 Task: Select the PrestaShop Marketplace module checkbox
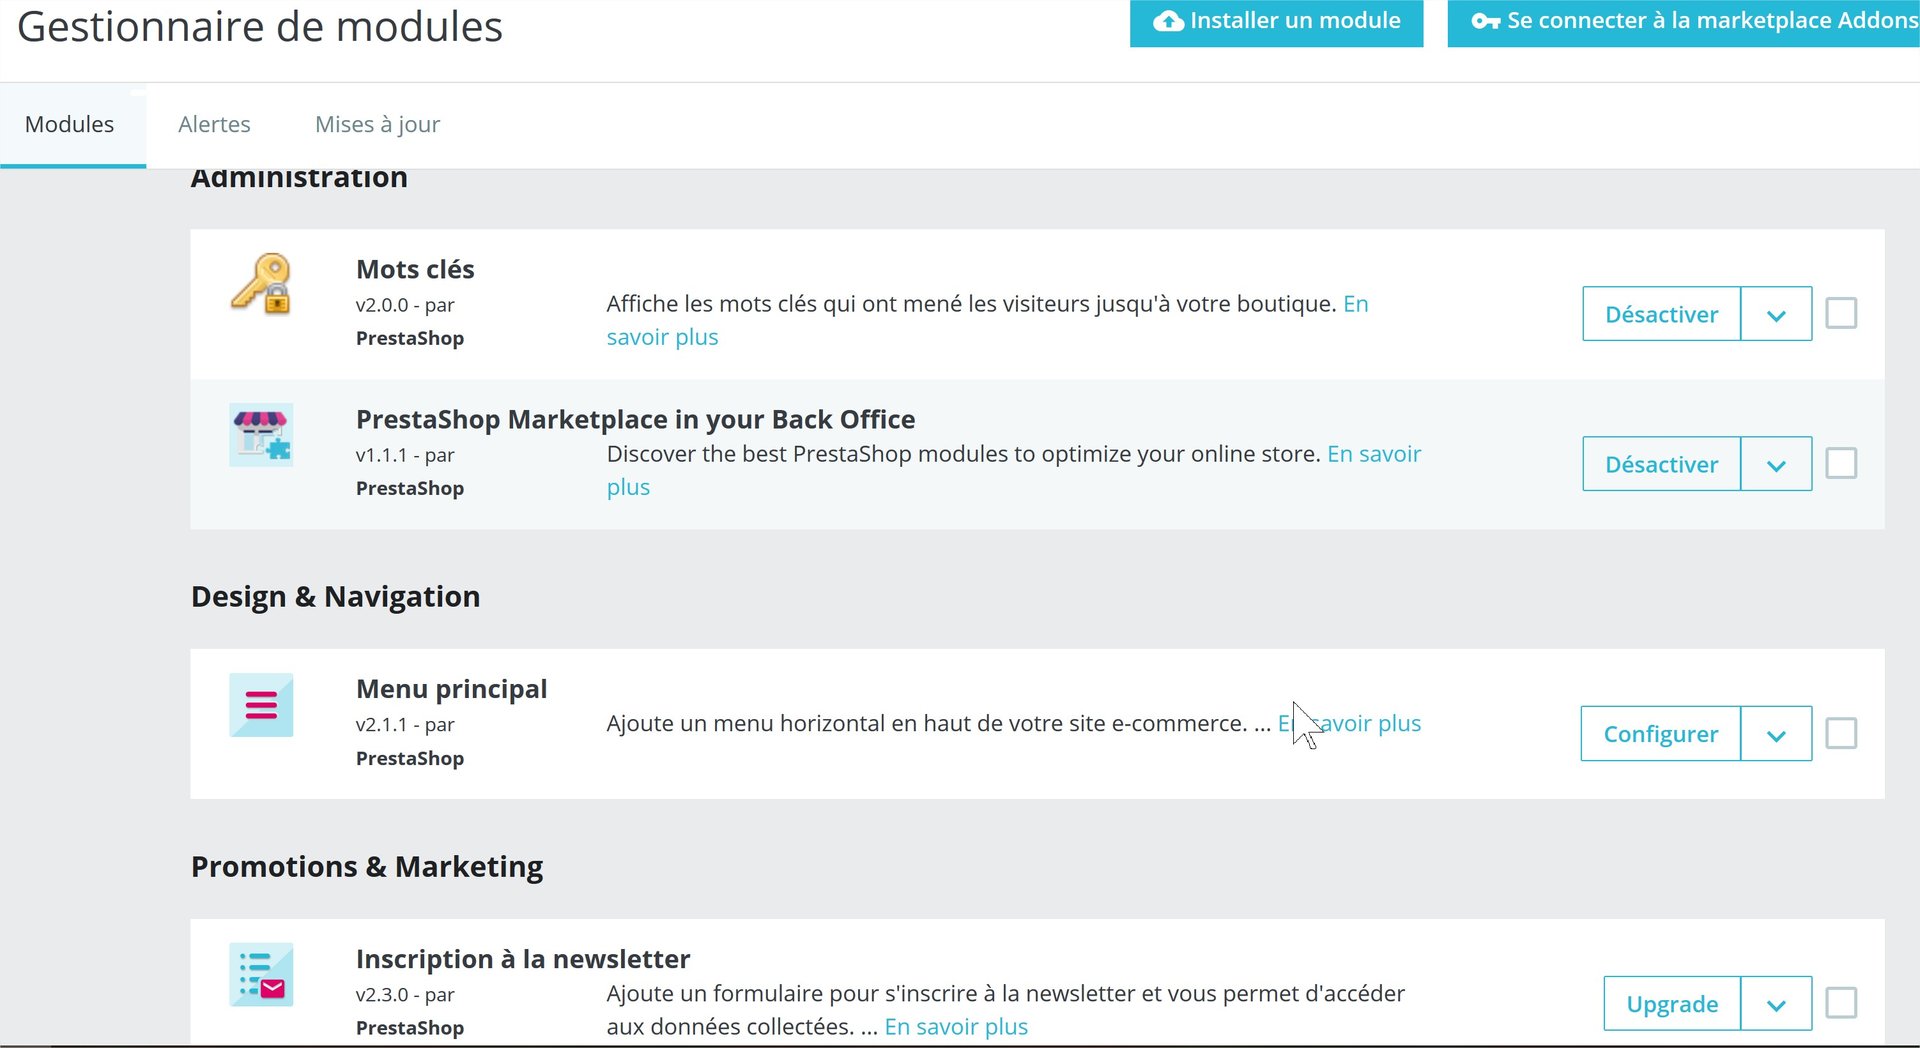(1841, 463)
